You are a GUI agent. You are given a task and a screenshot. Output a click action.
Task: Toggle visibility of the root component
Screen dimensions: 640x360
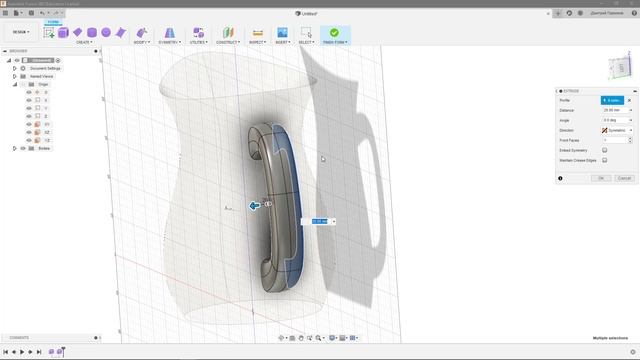pyautogui.click(x=17, y=60)
